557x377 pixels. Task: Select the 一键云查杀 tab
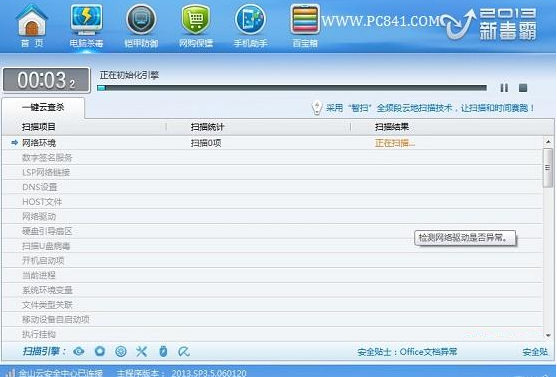tap(43, 107)
